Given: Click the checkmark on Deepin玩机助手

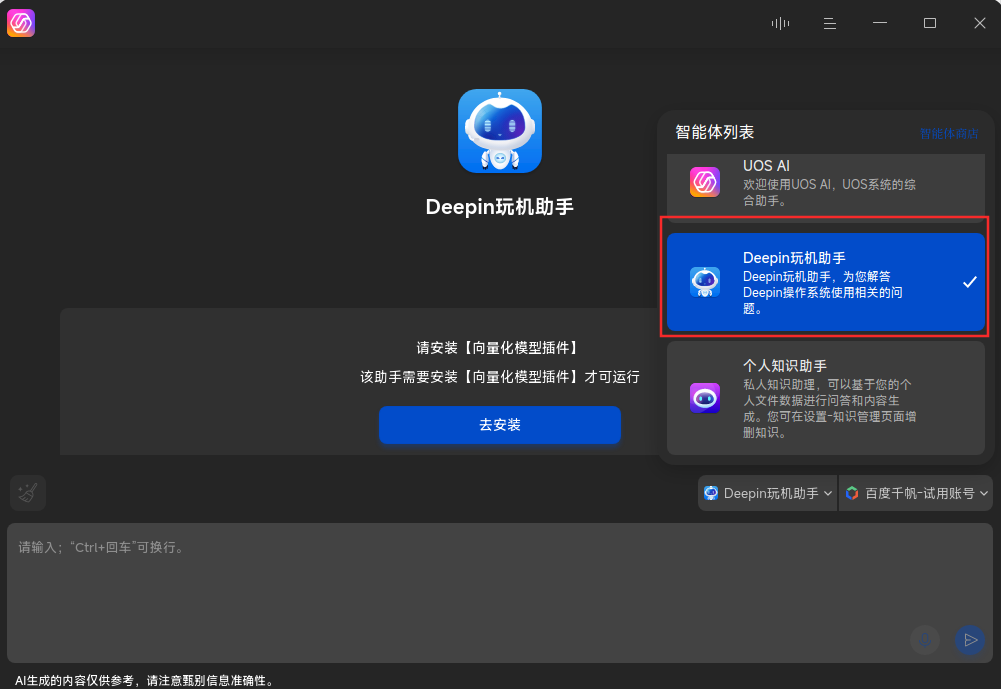Looking at the screenshot, I should [969, 282].
